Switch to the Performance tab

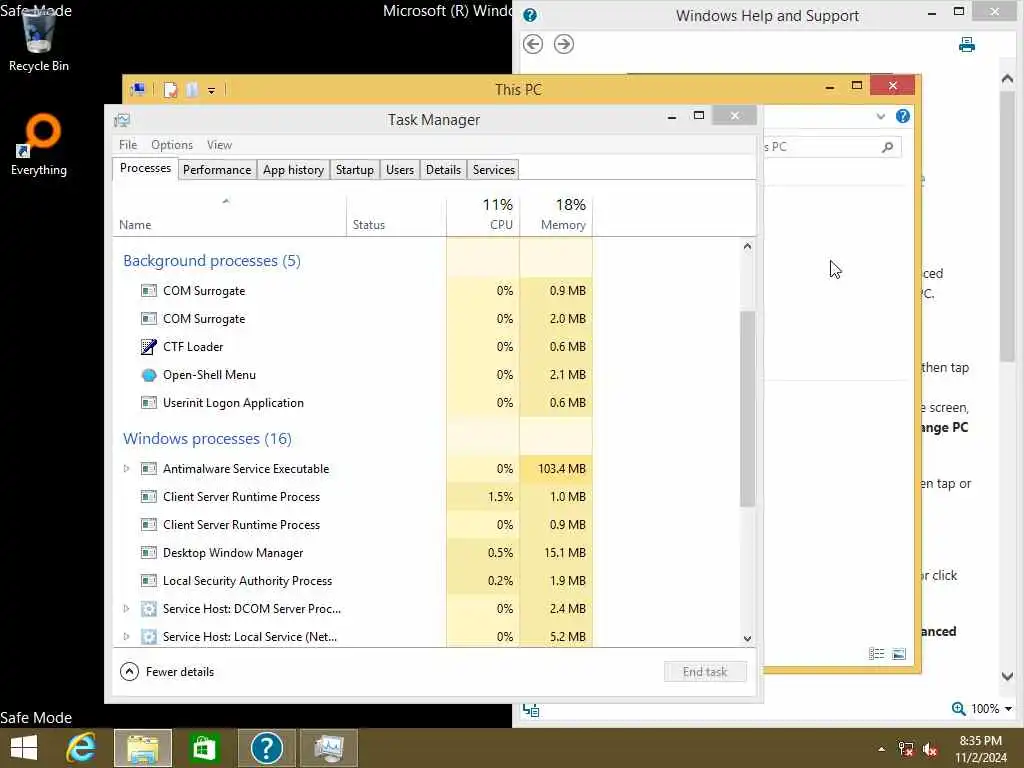217,170
